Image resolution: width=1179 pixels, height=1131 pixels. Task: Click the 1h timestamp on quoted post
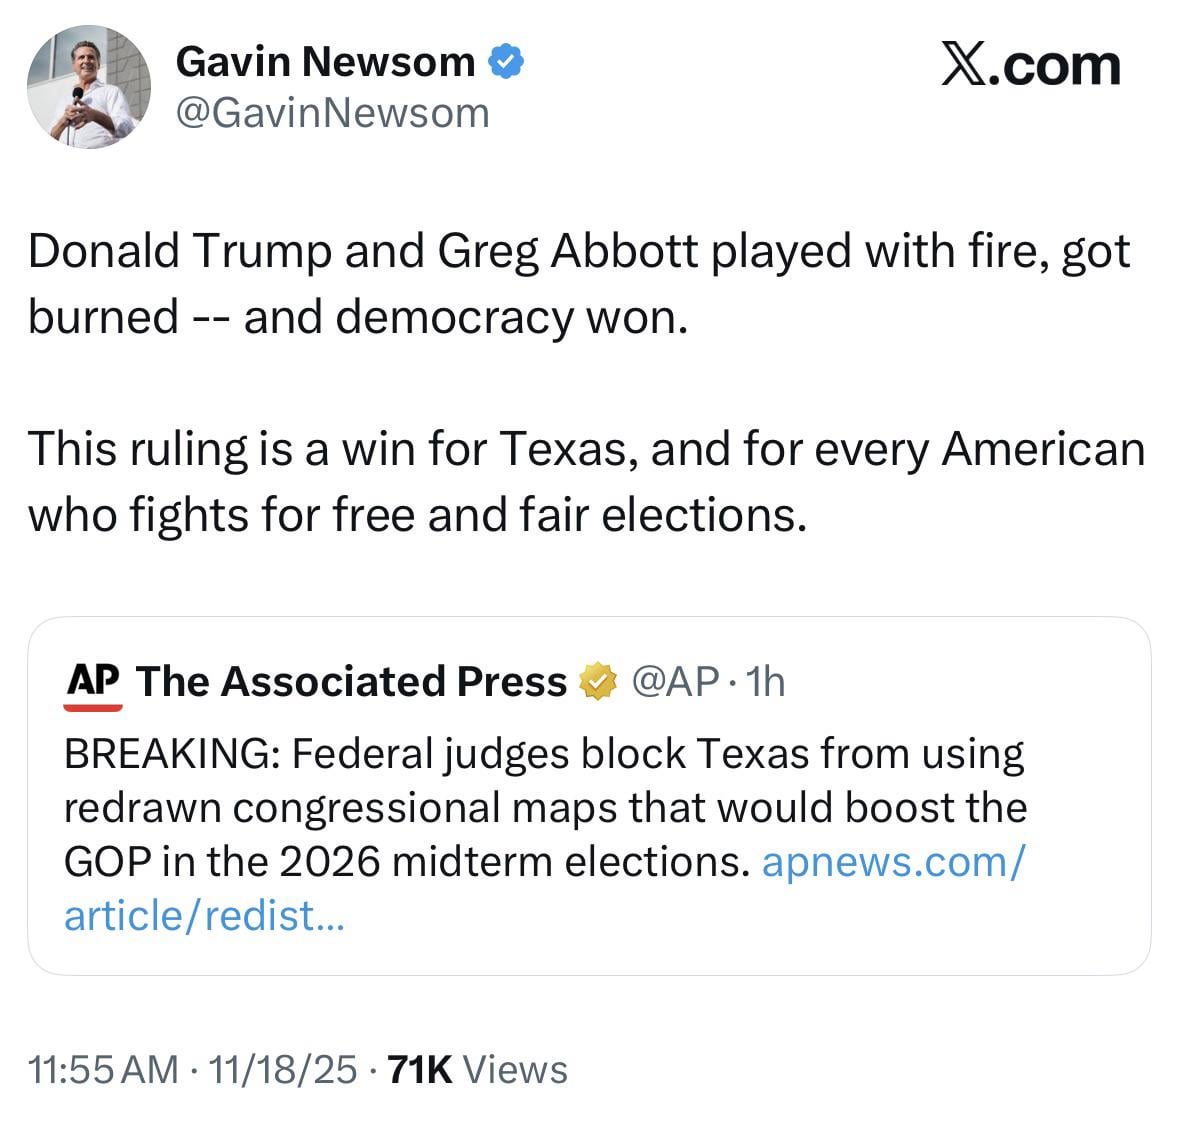click(766, 682)
